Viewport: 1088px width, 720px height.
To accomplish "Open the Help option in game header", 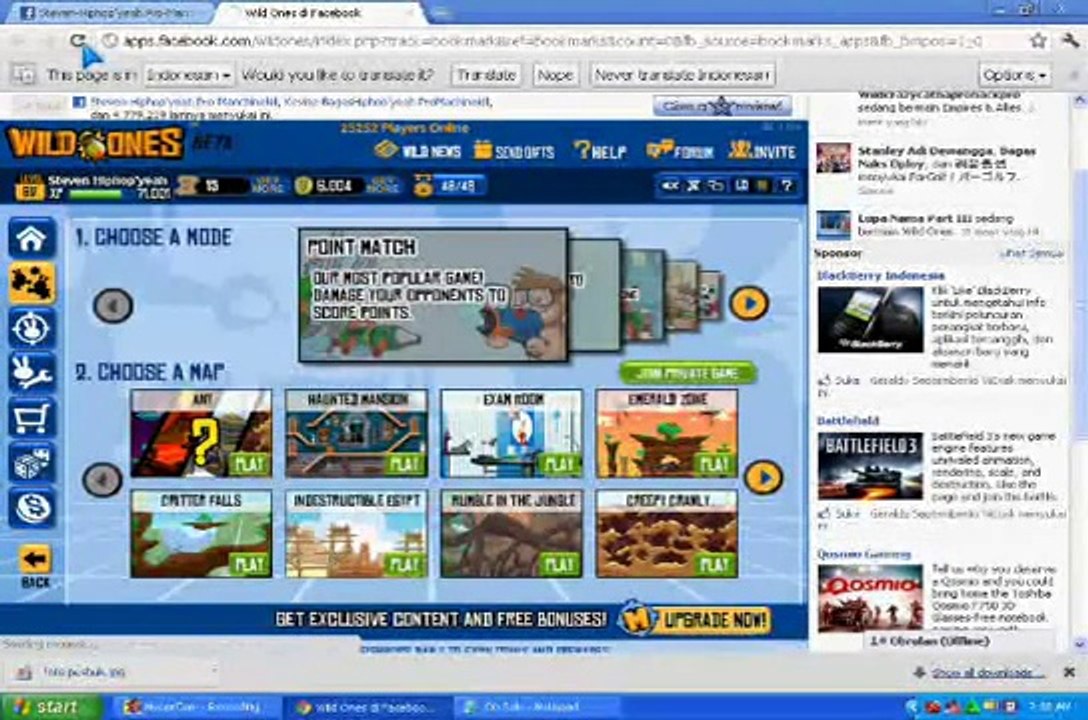I will 601,151.
